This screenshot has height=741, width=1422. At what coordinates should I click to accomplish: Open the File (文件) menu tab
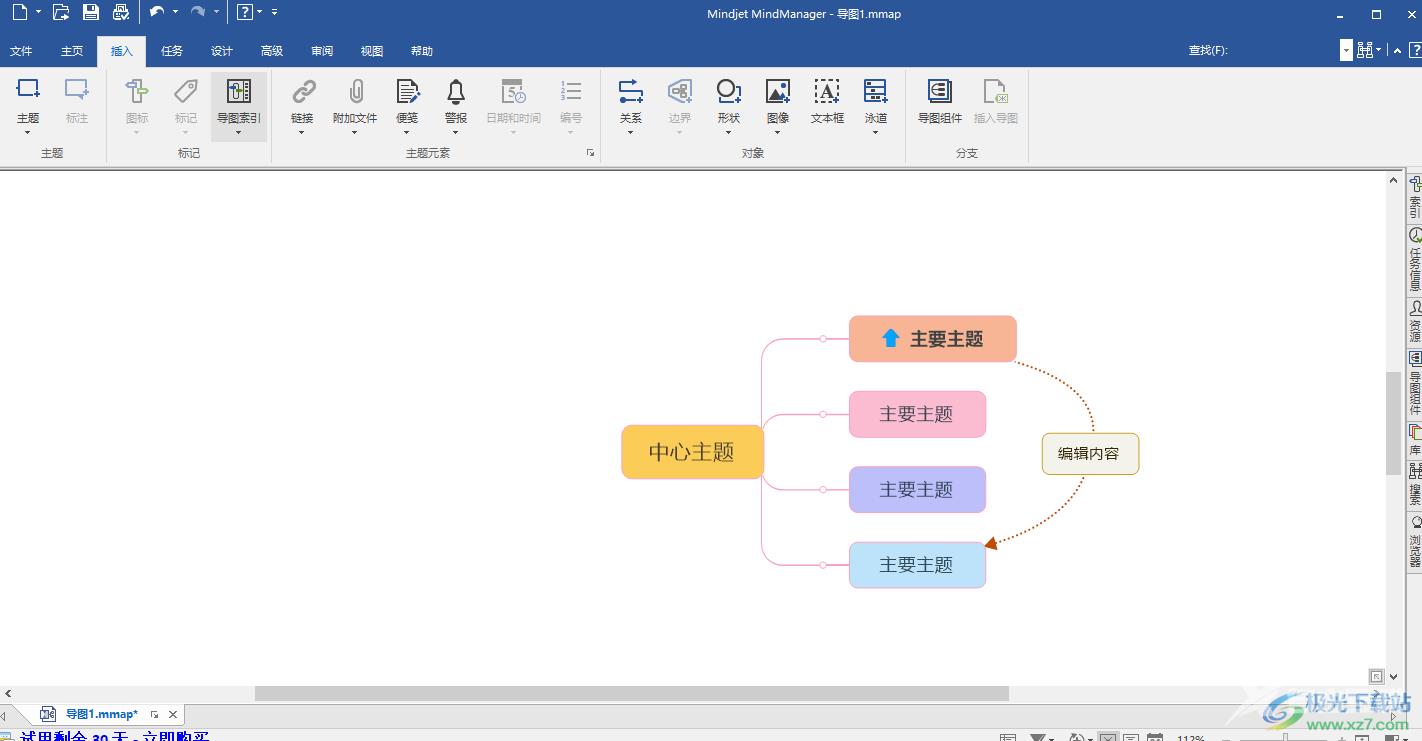click(x=21, y=51)
